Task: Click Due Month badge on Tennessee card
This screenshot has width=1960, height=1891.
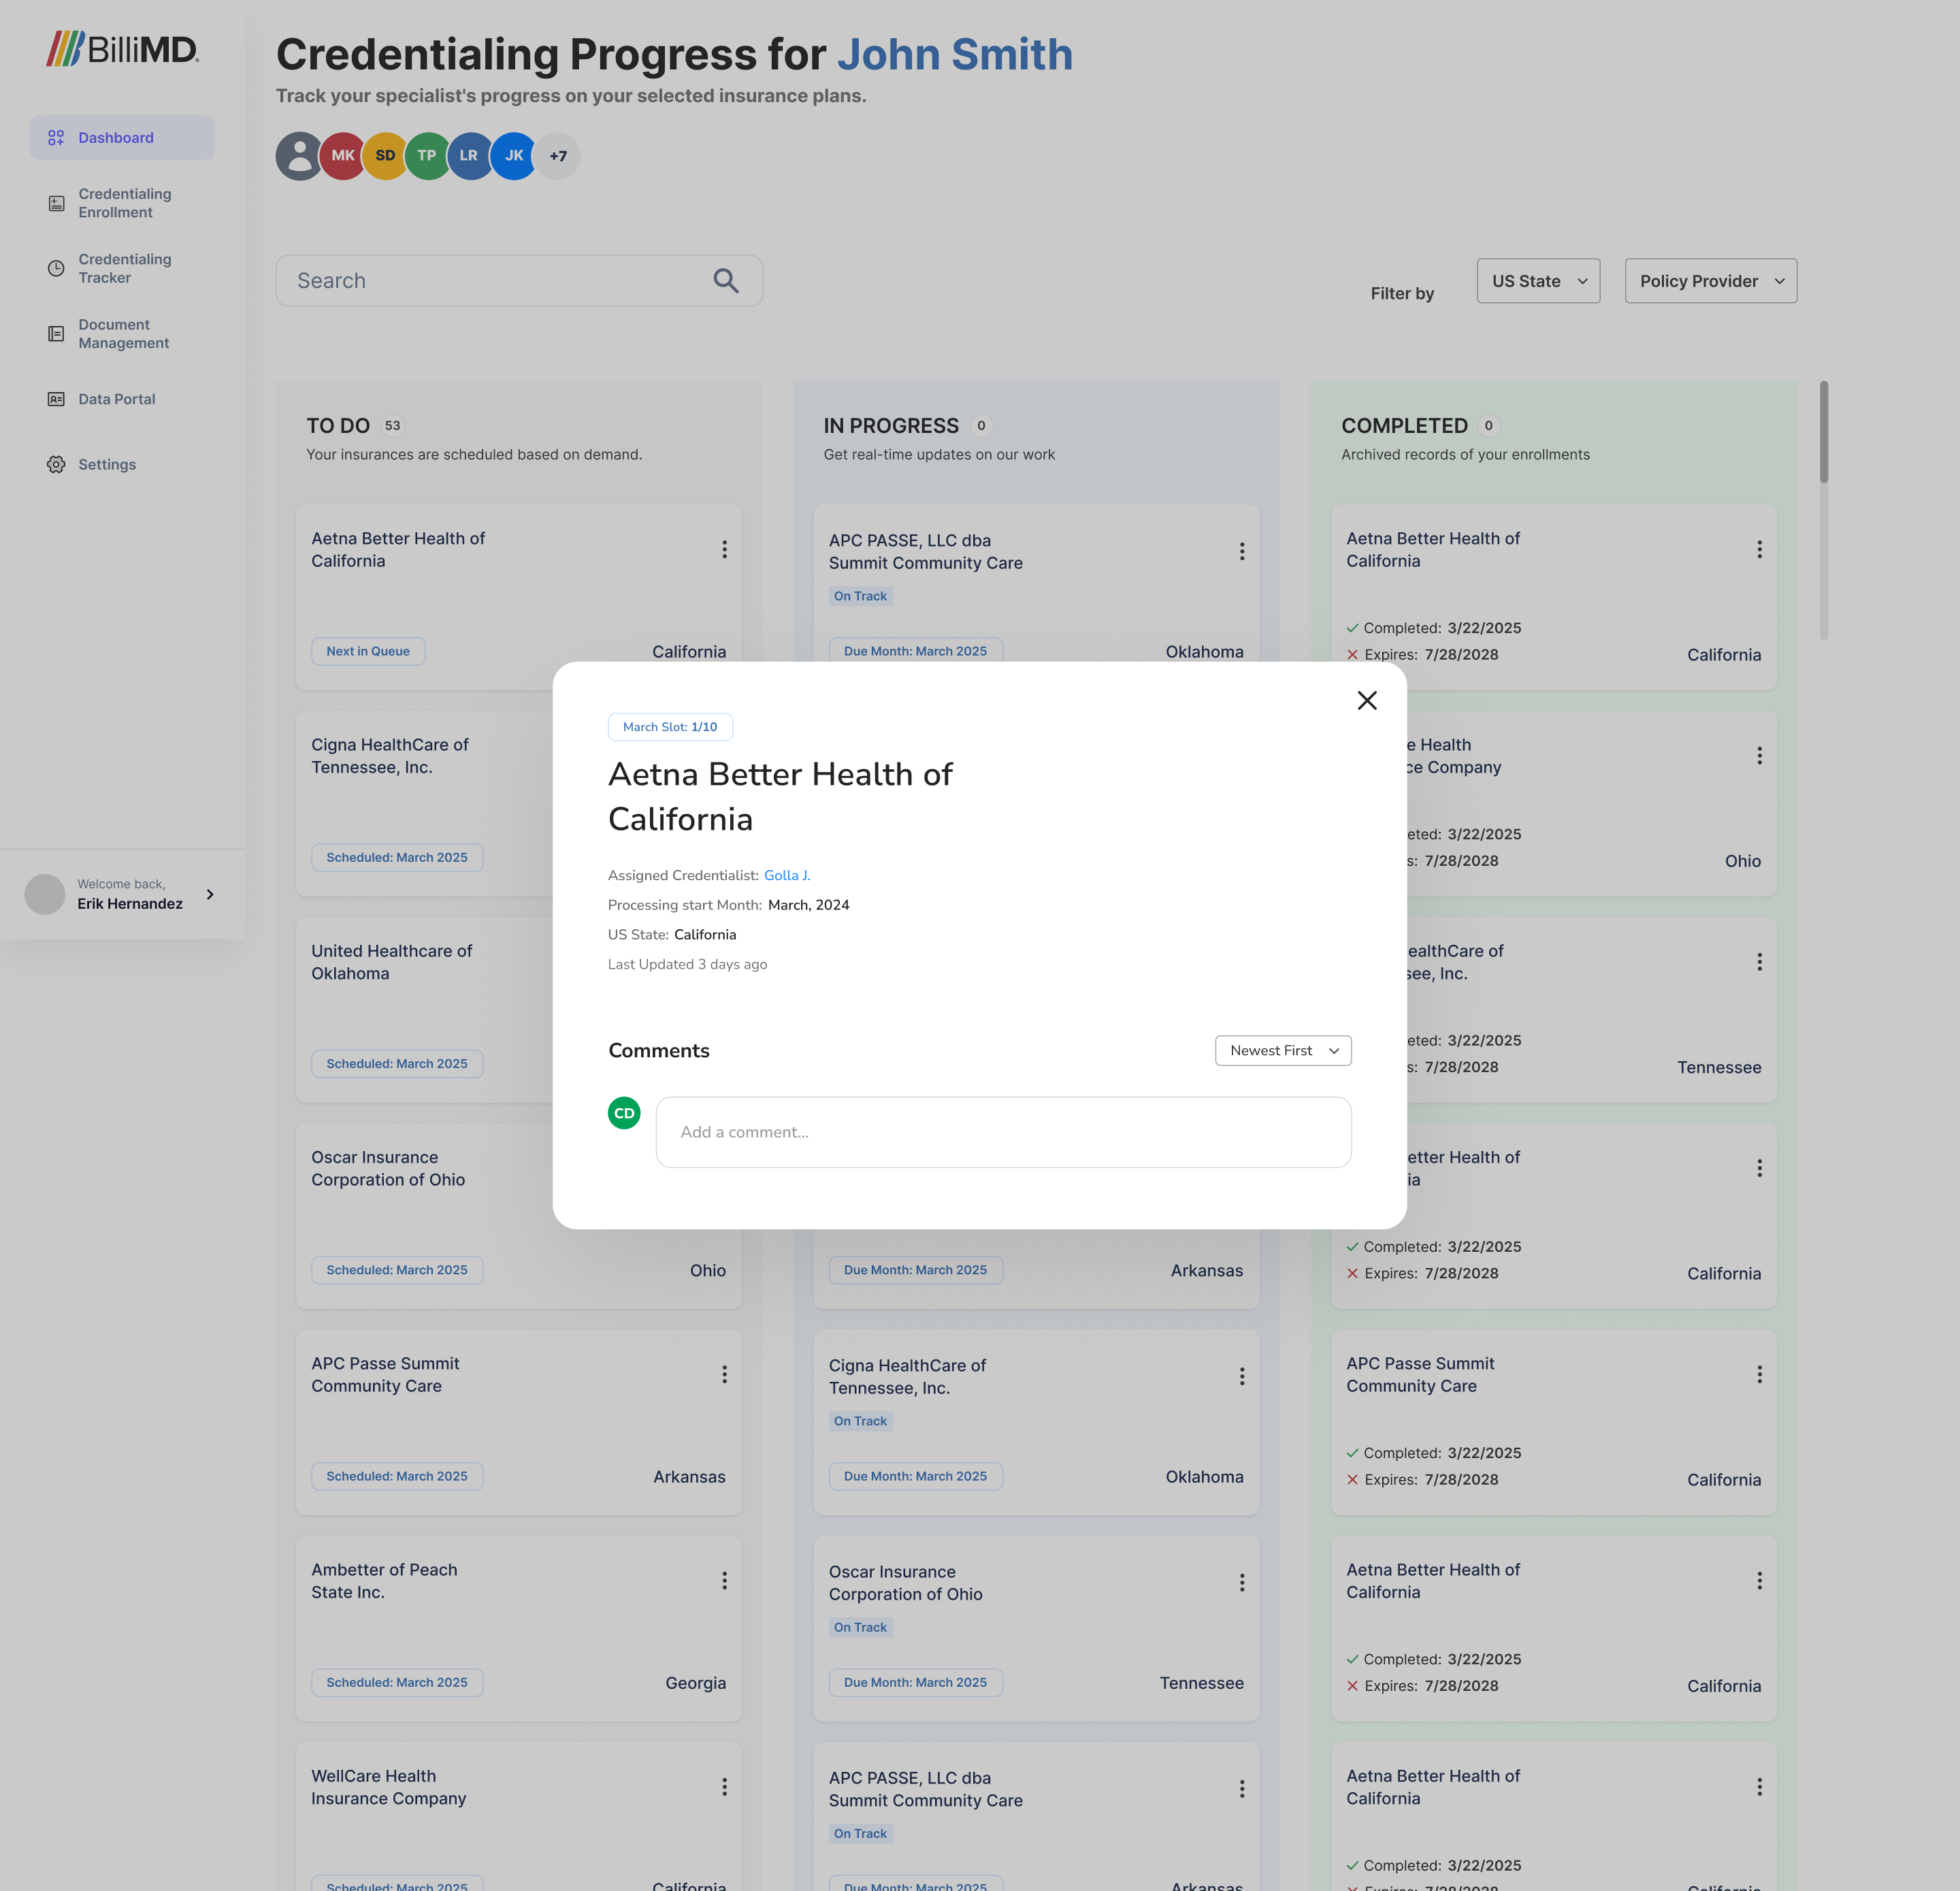Action: (915, 1682)
